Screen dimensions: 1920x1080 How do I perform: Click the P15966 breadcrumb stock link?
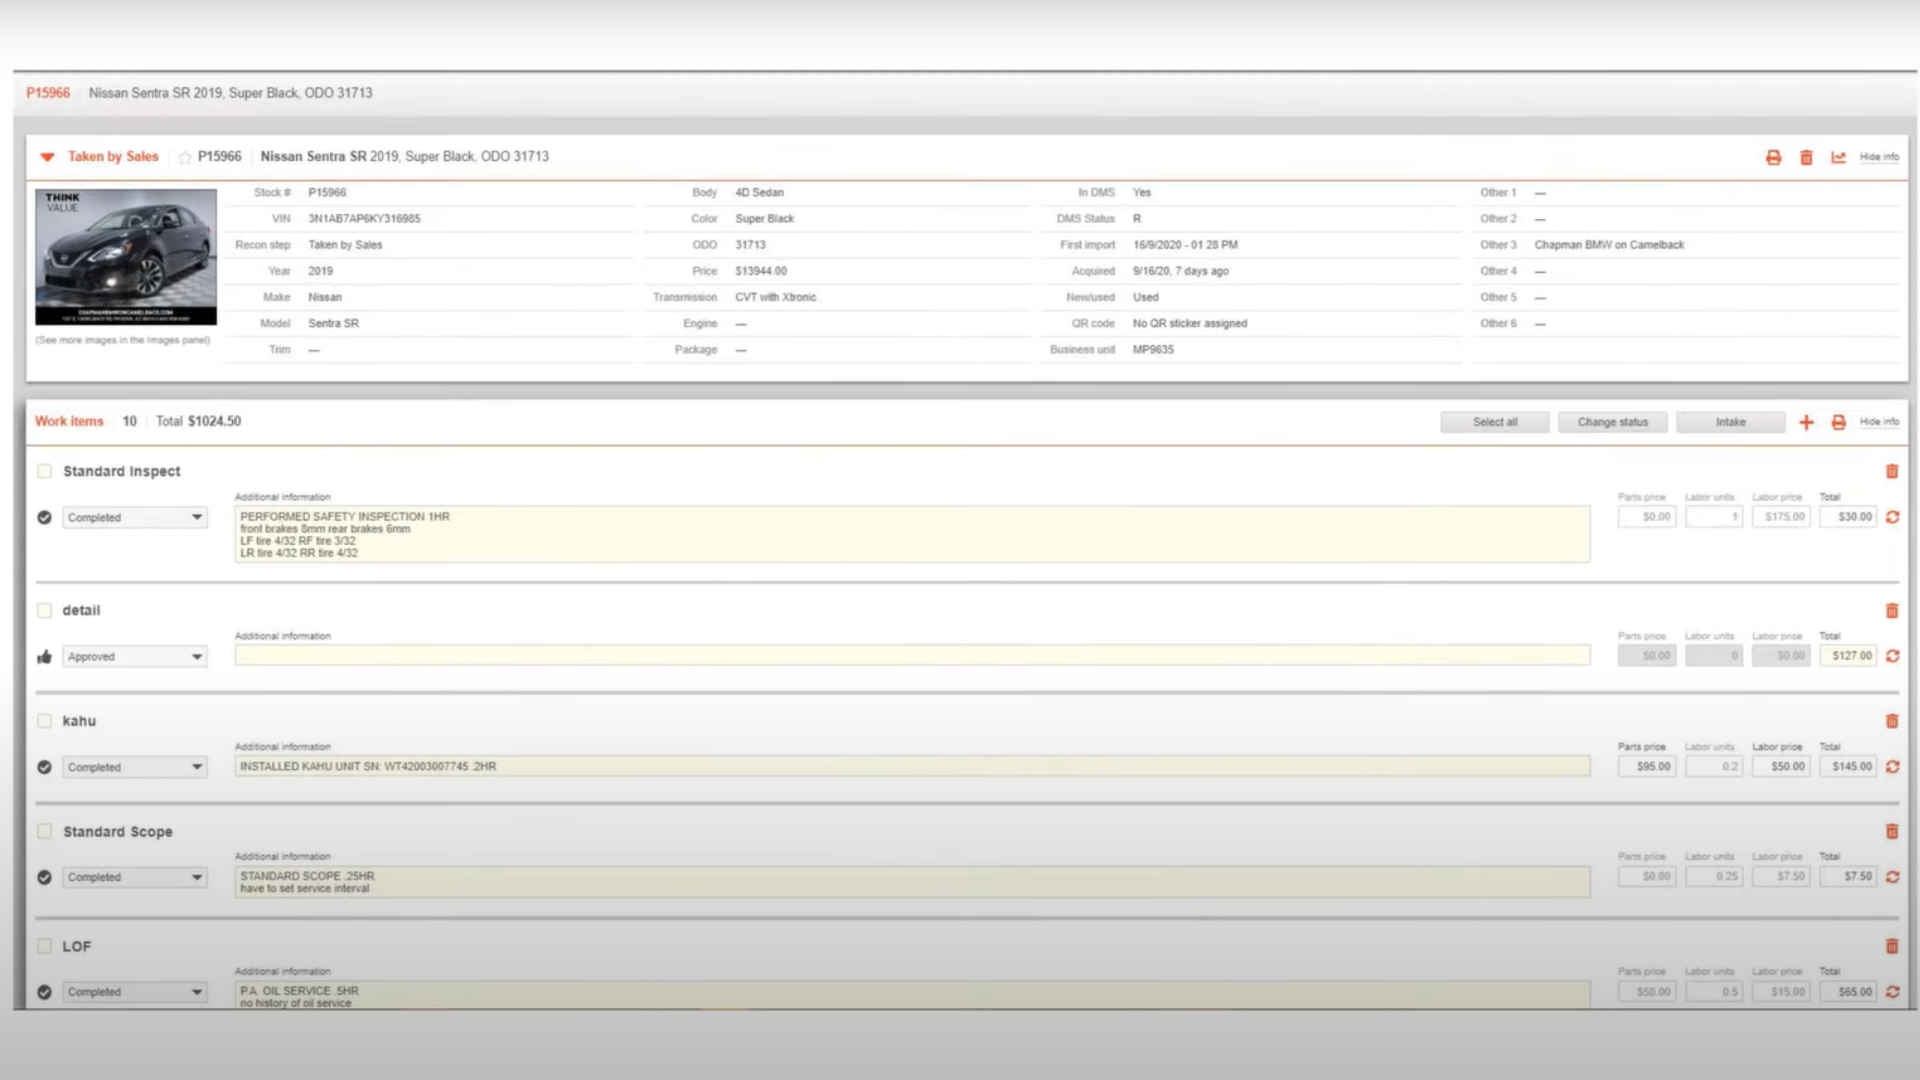tap(48, 93)
